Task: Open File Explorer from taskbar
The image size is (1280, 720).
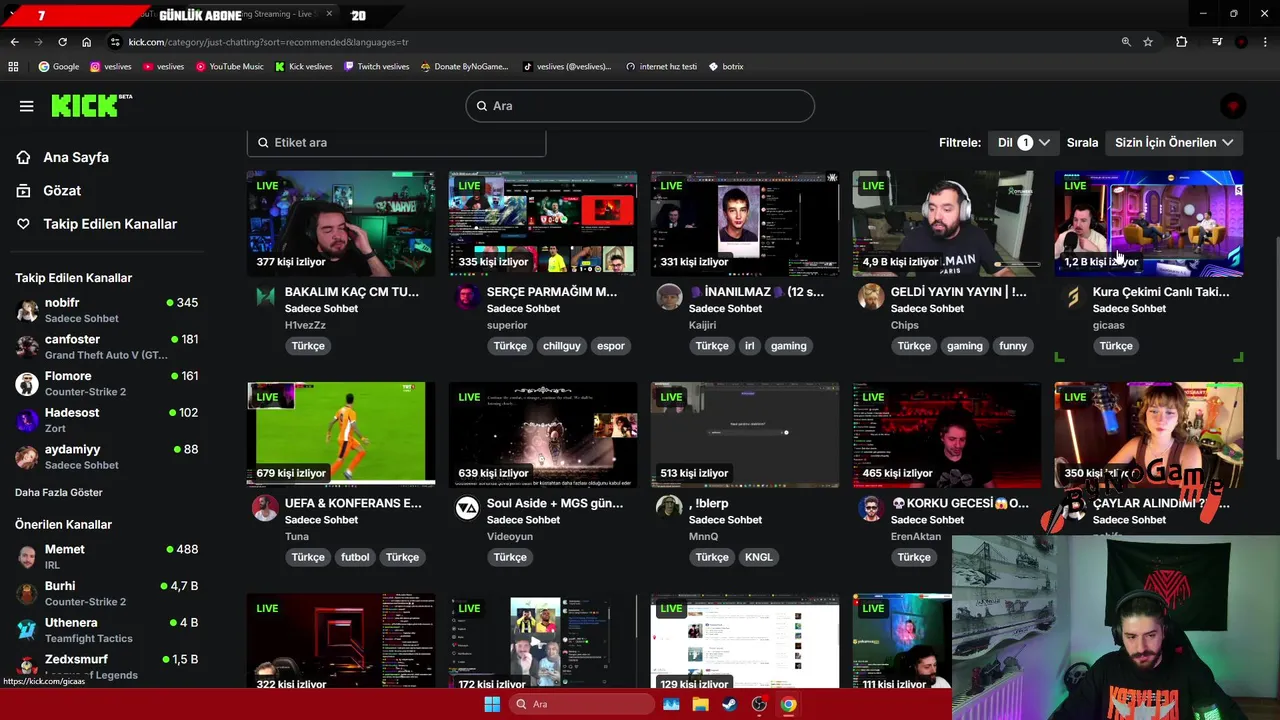Action: click(x=700, y=704)
